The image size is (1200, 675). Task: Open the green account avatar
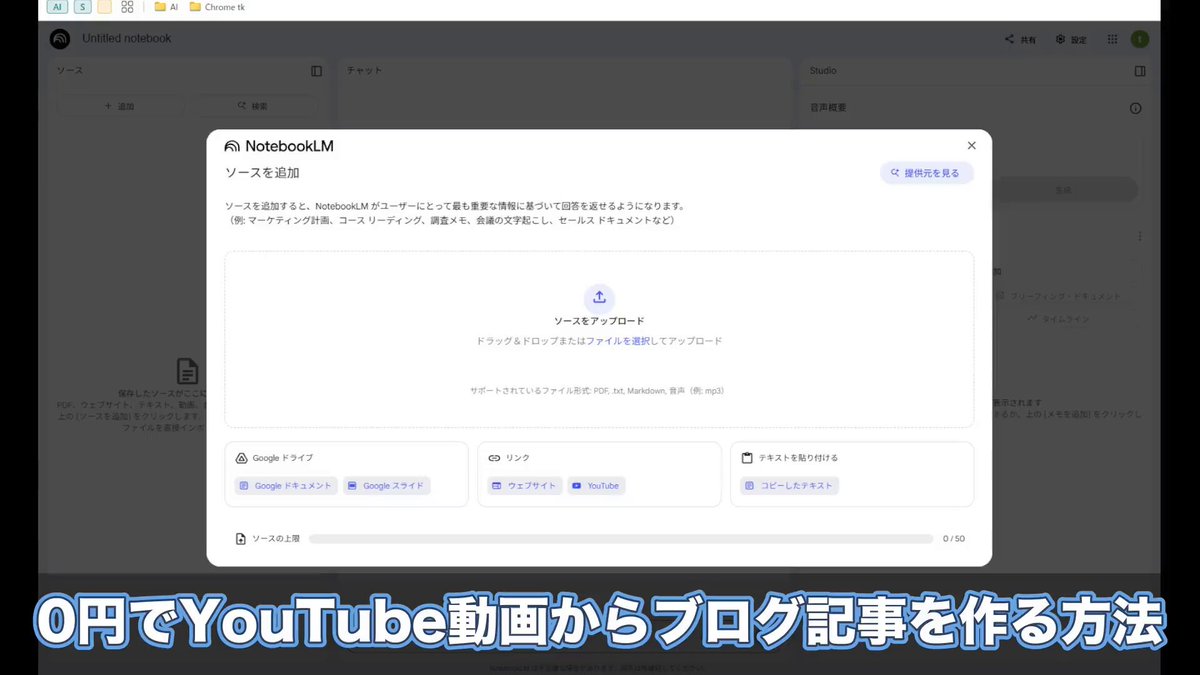coord(1140,40)
